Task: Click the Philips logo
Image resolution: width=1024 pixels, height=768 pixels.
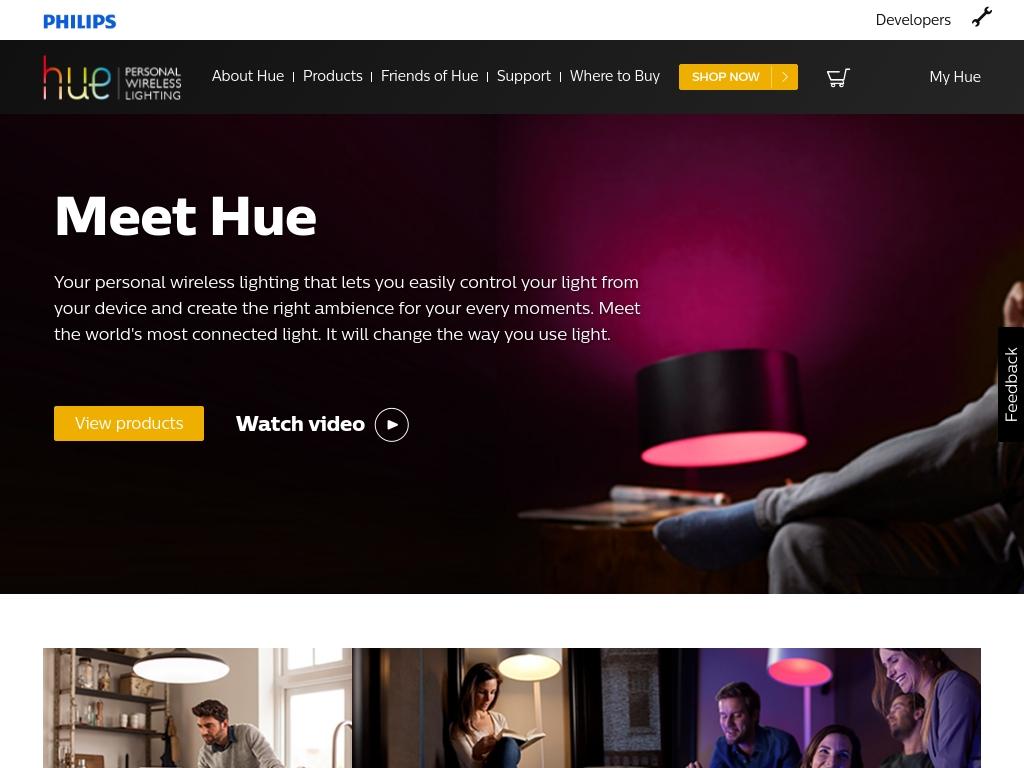Action: [80, 22]
